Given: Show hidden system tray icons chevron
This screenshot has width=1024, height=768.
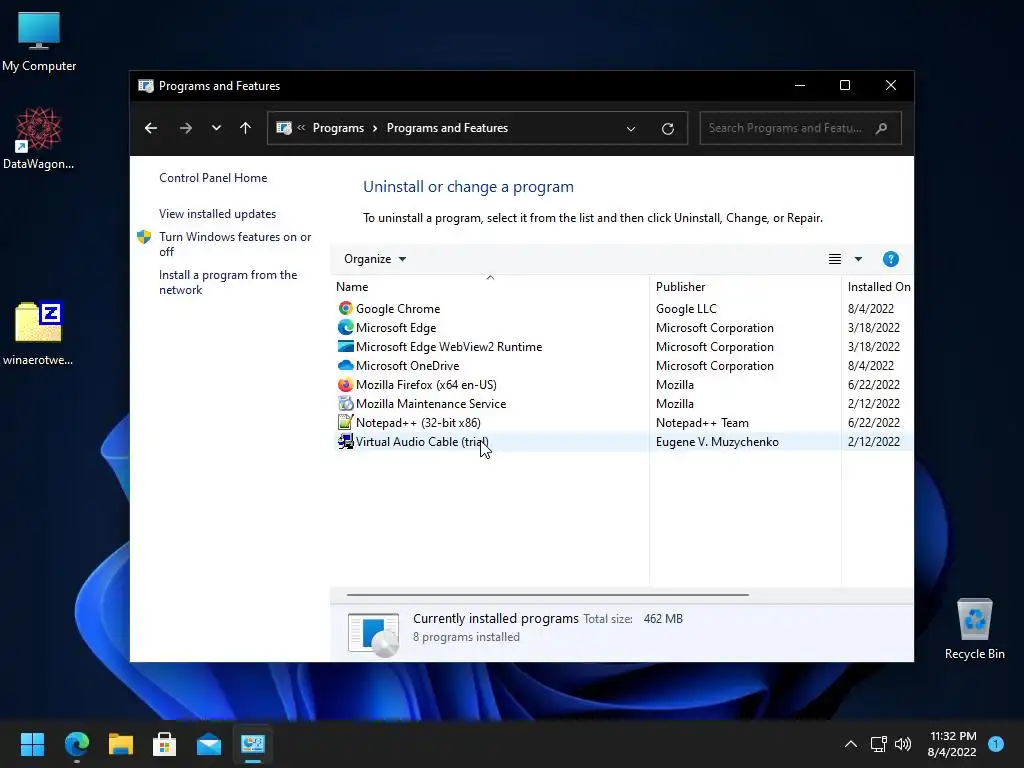Looking at the screenshot, I should (851, 744).
